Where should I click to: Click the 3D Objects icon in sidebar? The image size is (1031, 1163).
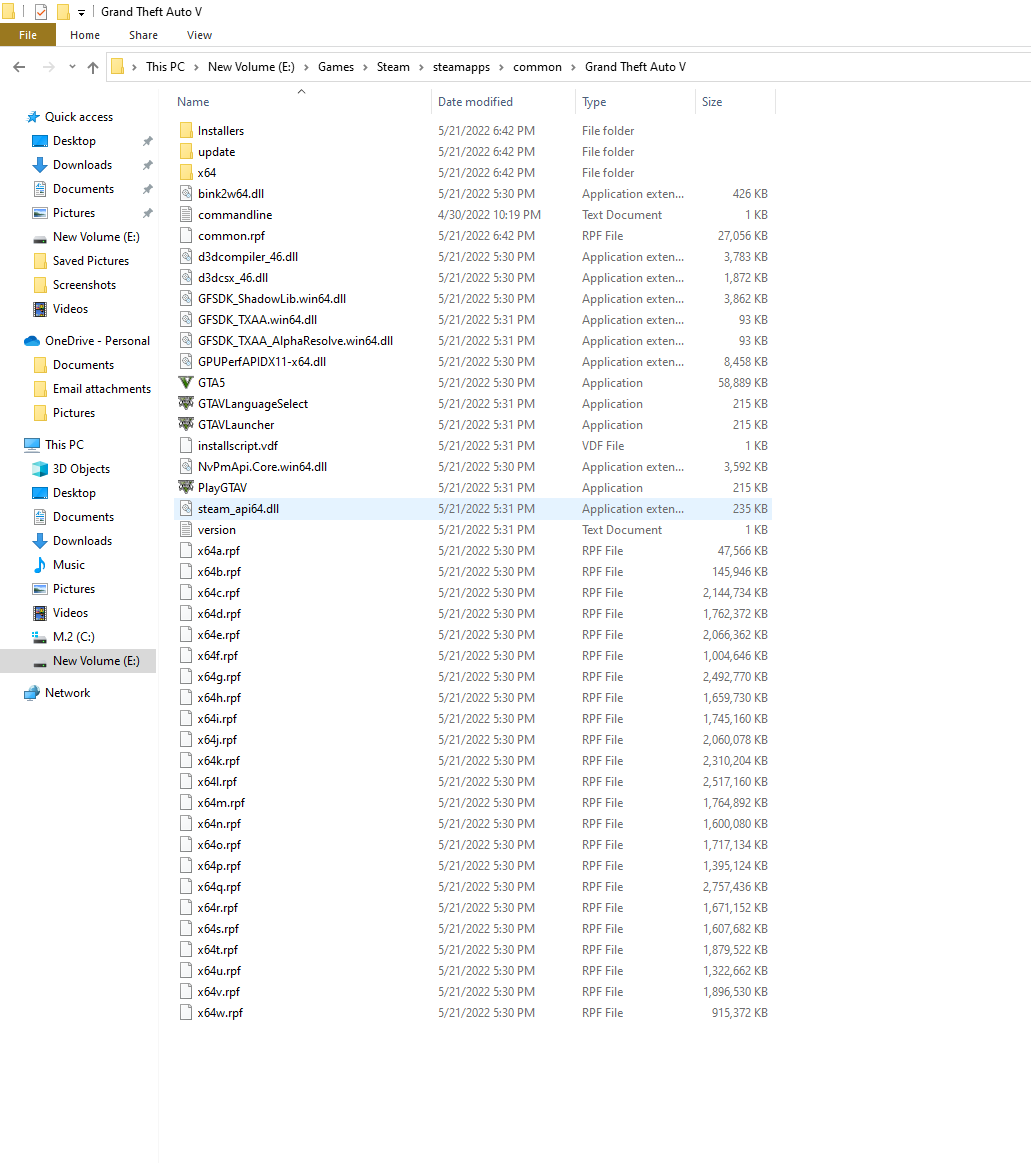(40, 469)
